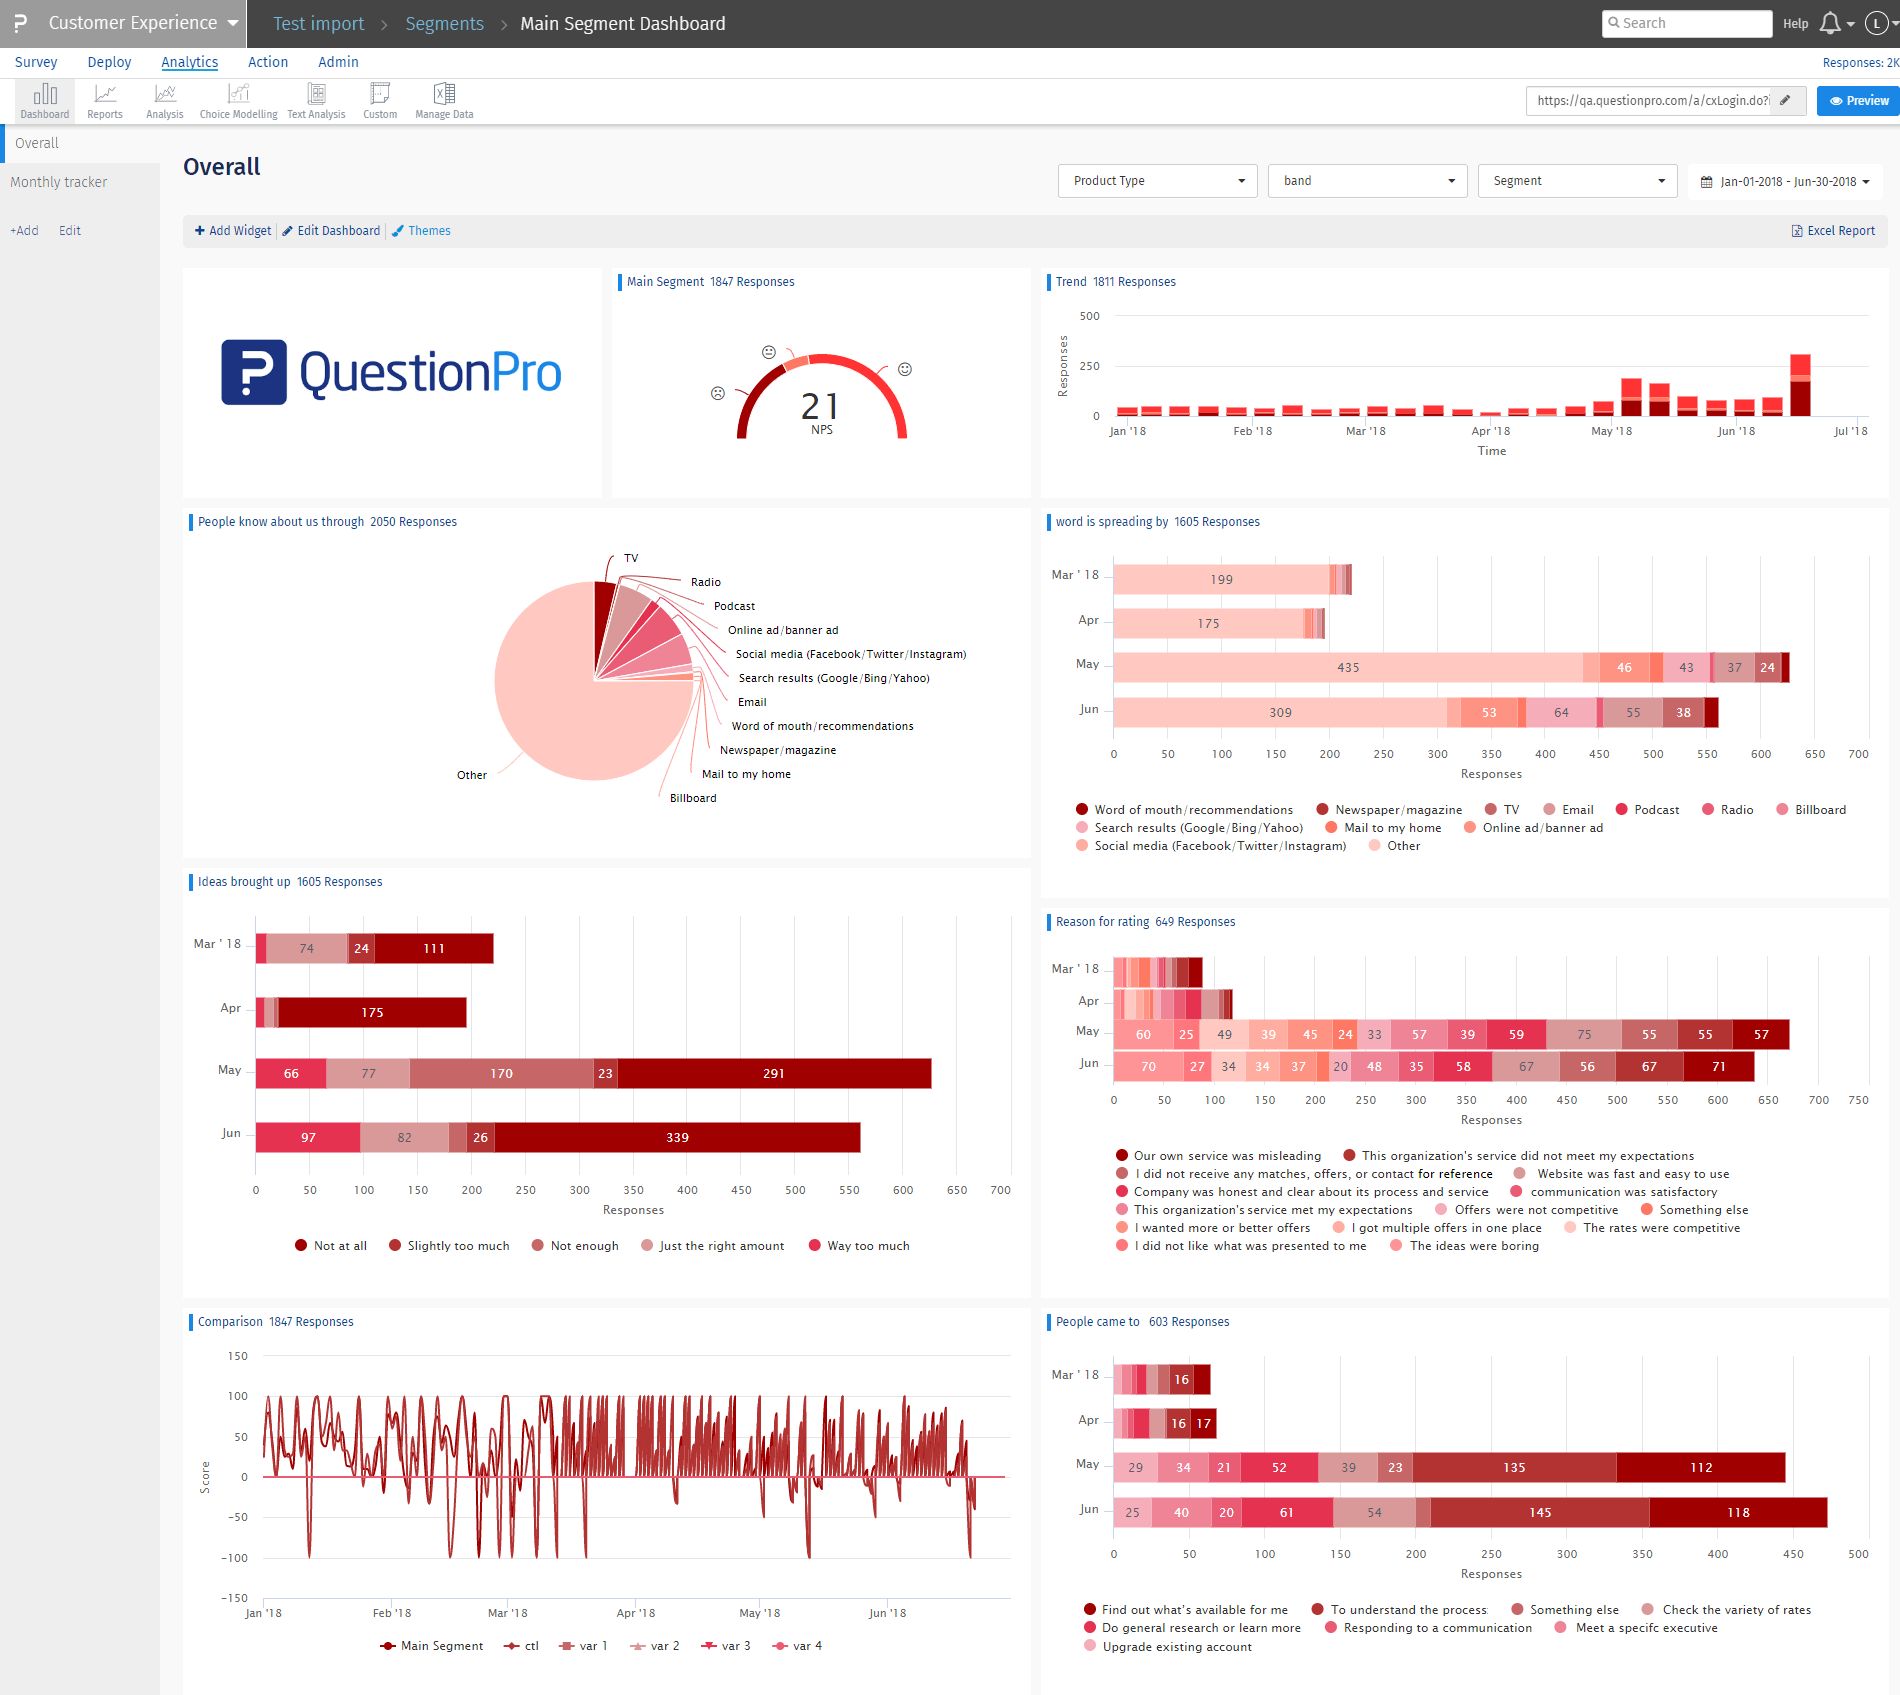Click the 339 Jun bar in Ideas brought up
The width and height of the screenshot is (1900, 1695).
(677, 1137)
